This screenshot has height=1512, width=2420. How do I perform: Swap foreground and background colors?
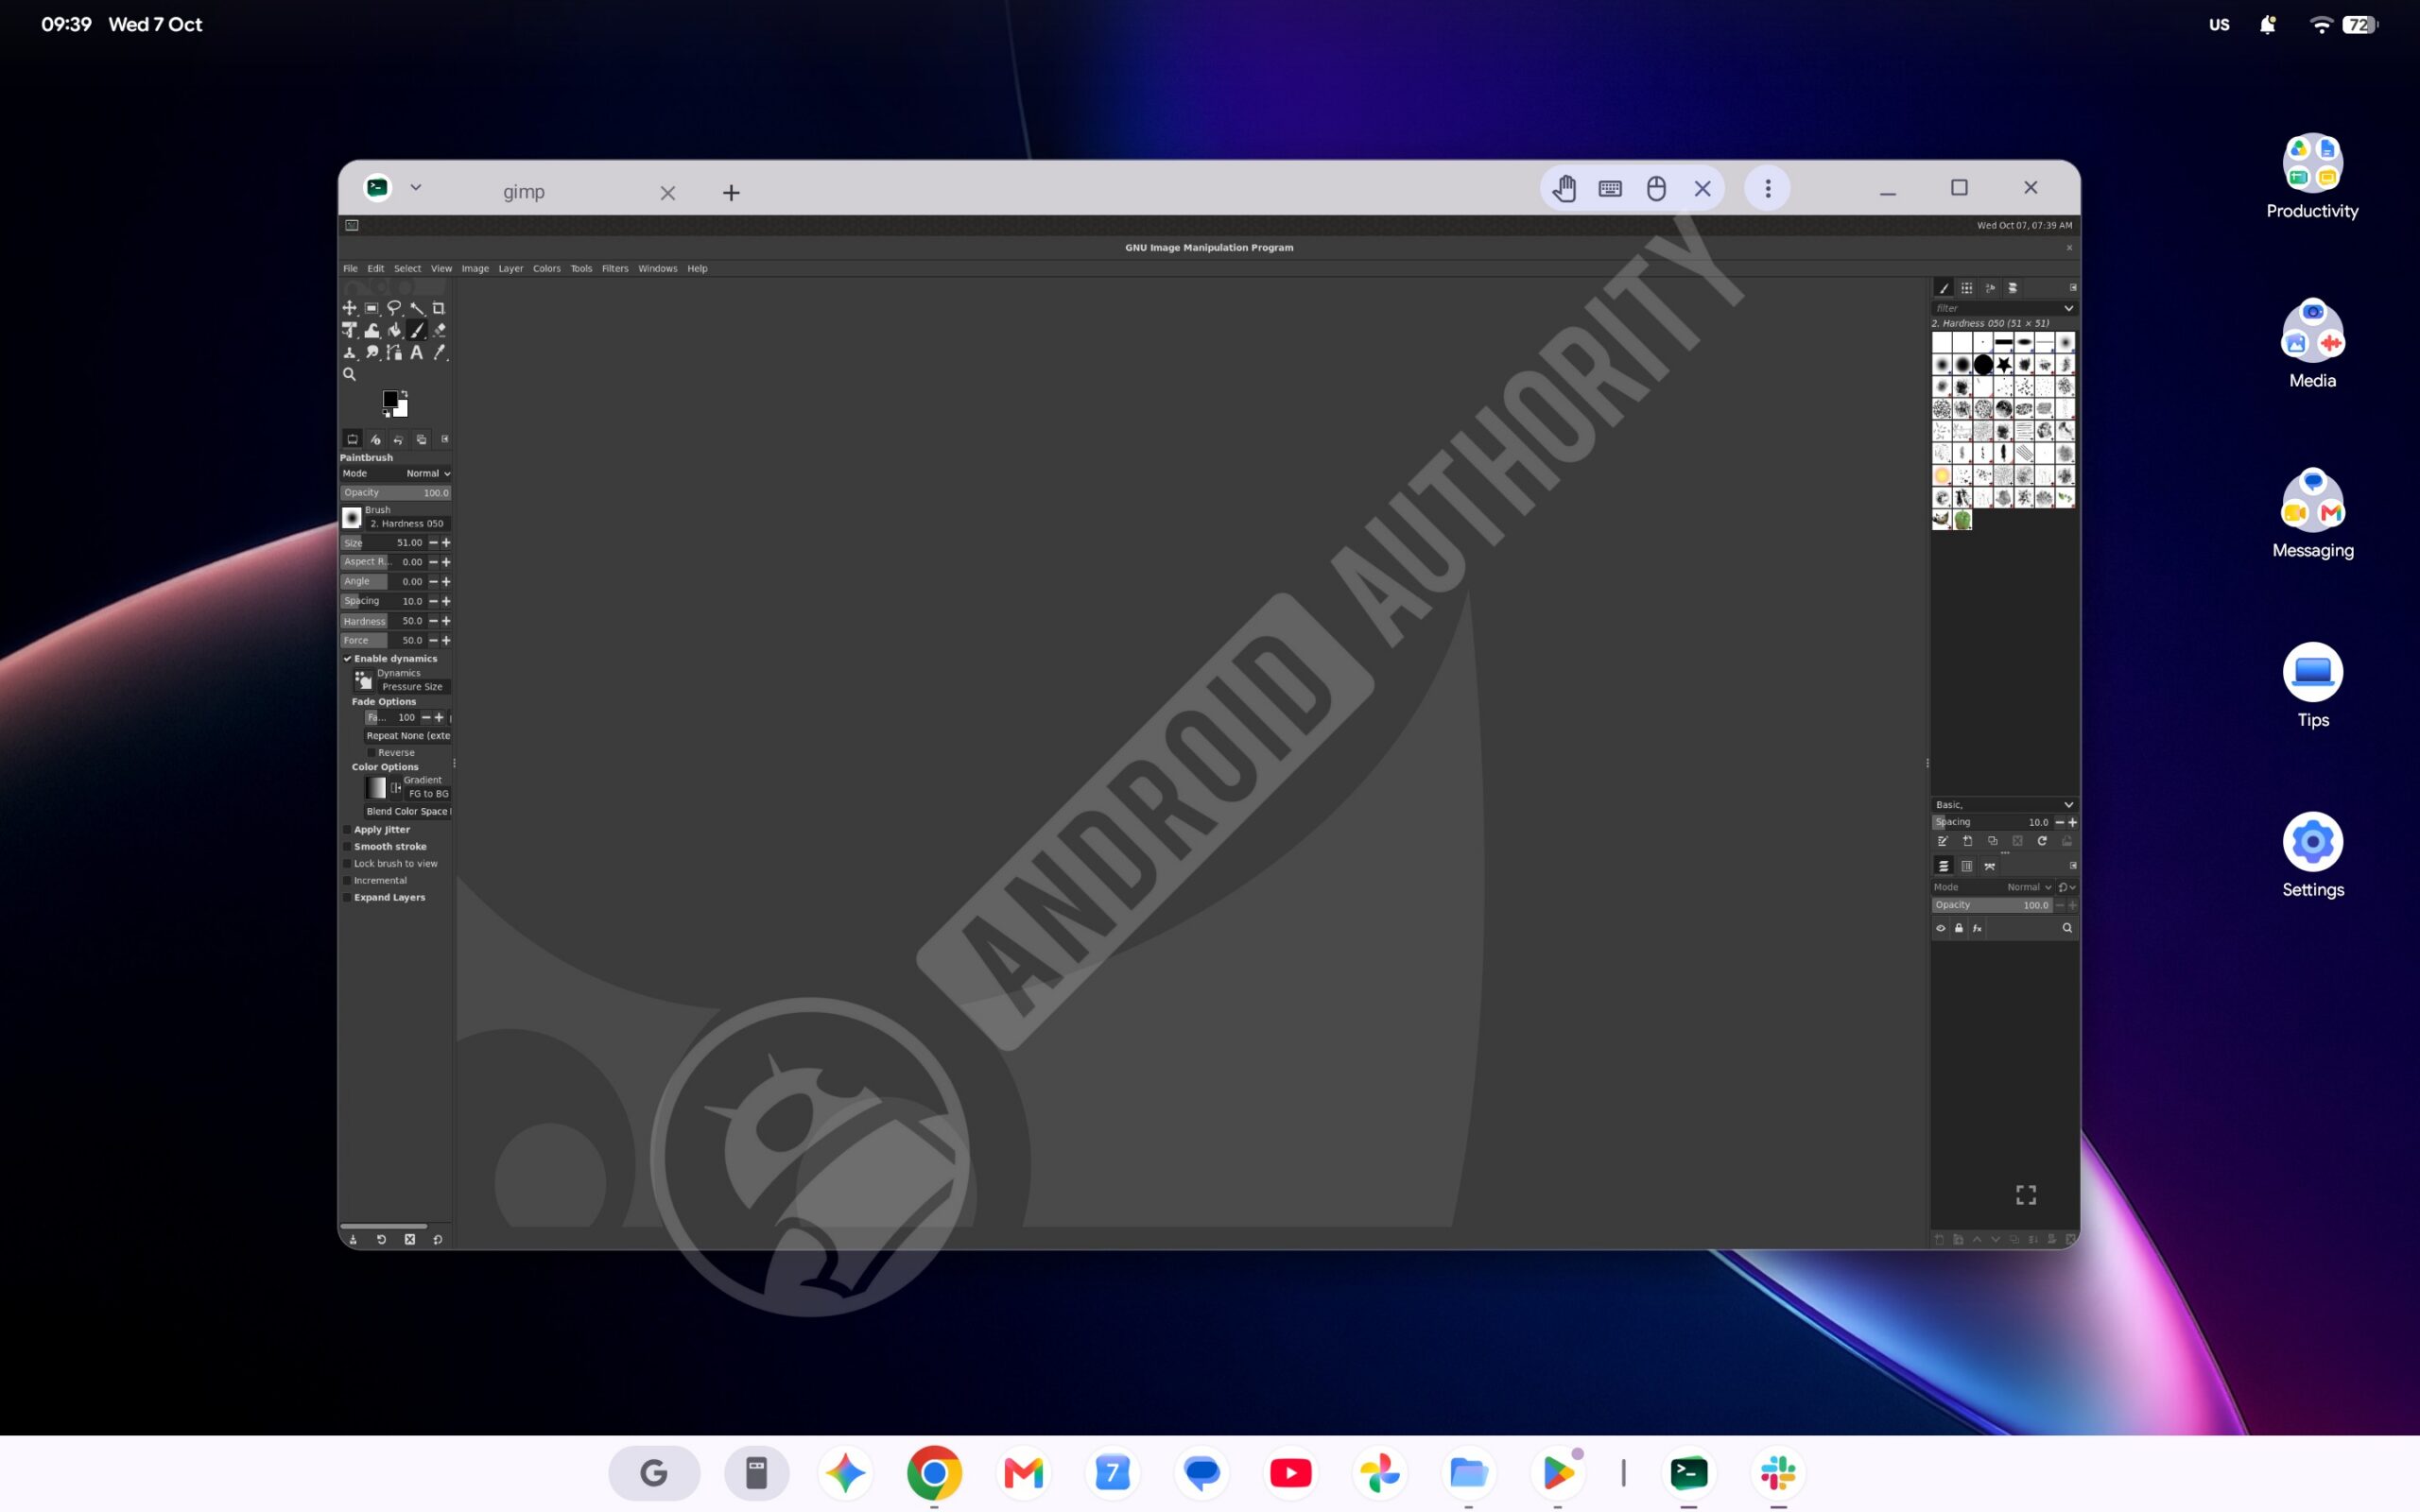(x=404, y=393)
